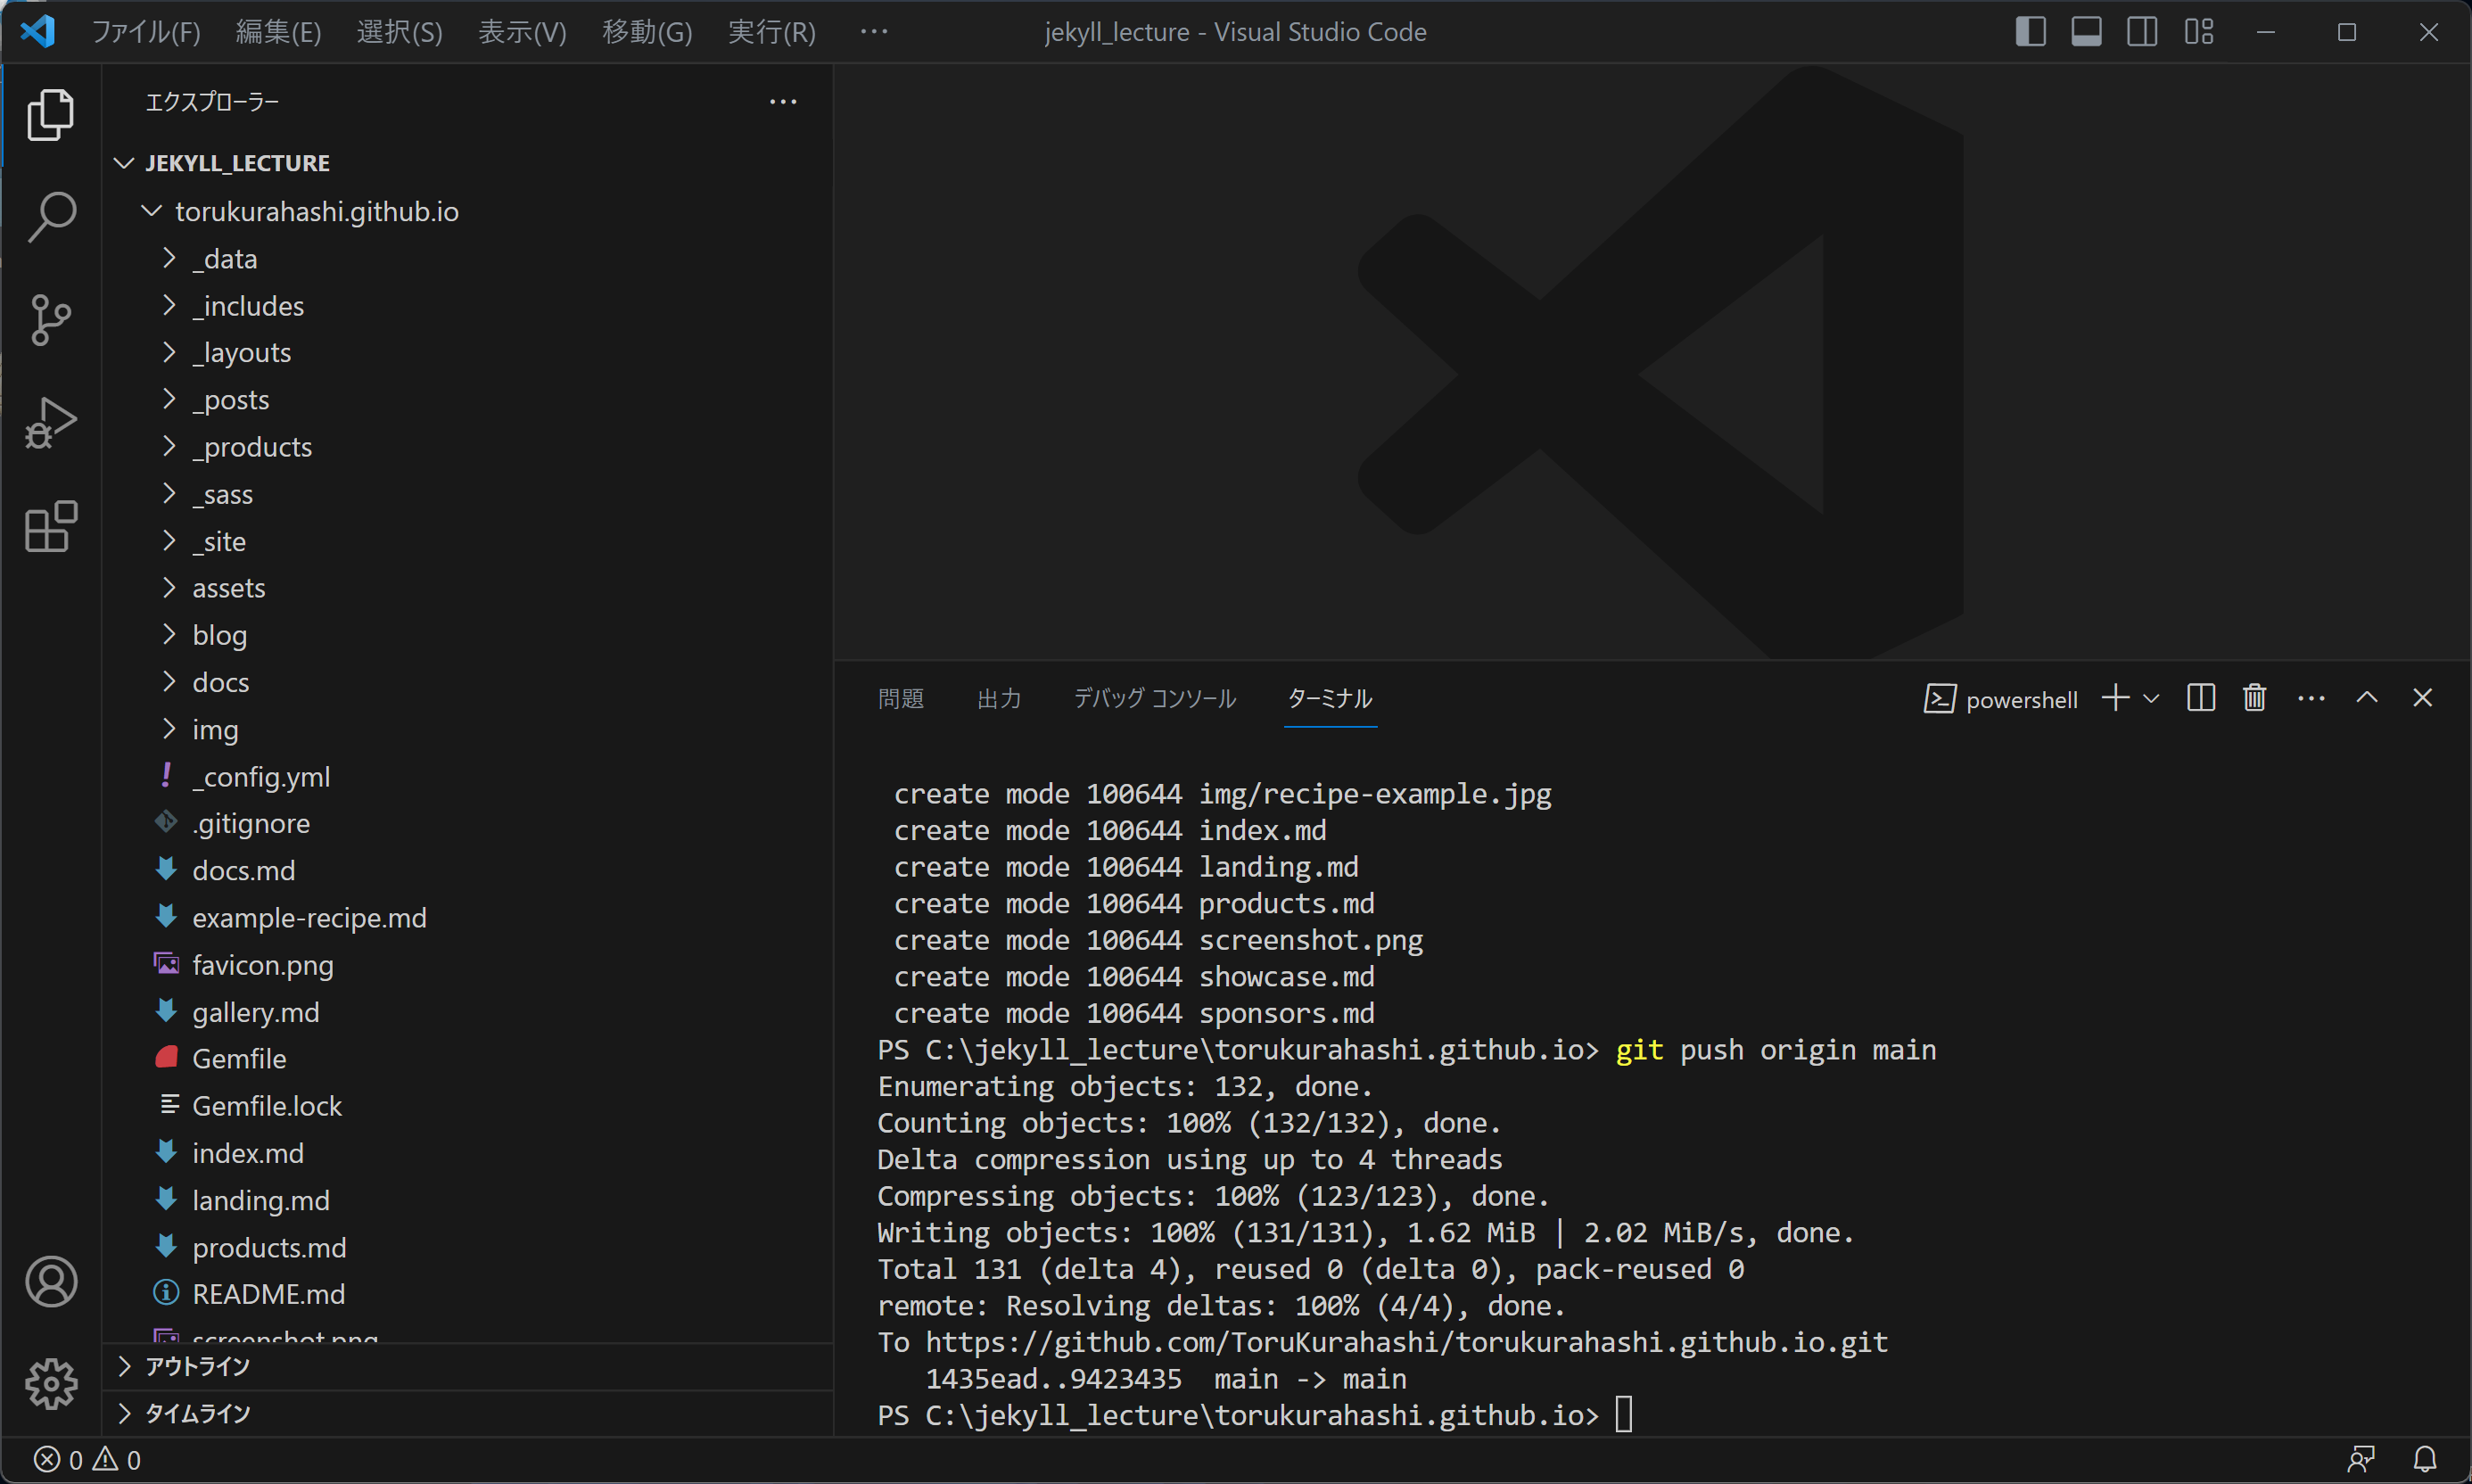Open the terminal panel more actions ellipsis
The width and height of the screenshot is (2472, 1484).
2311,698
